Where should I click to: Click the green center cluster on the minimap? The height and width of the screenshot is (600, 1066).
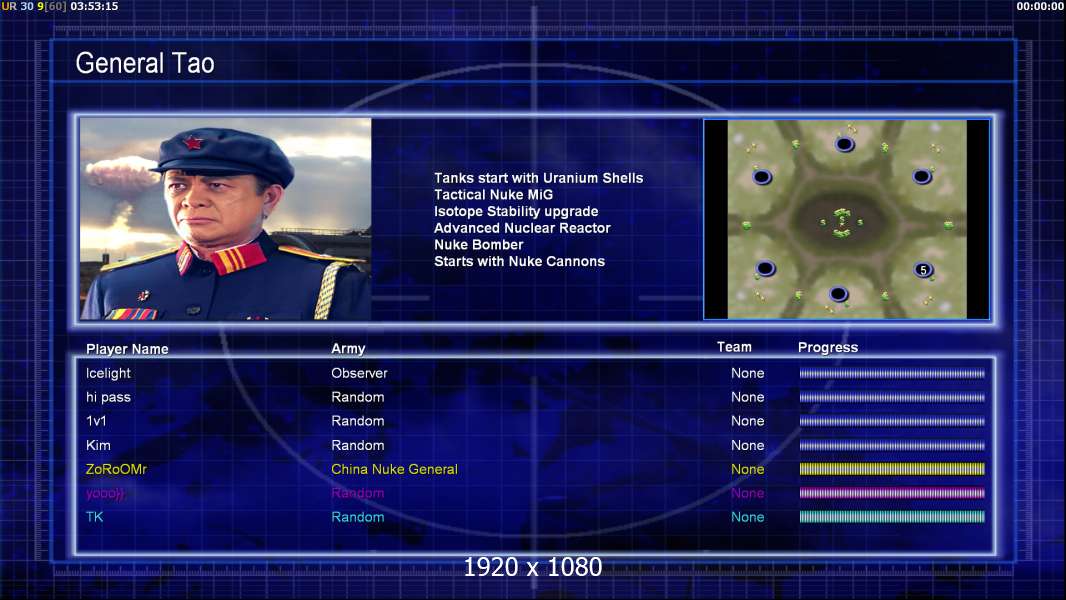pyautogui.click(x=842, y=222)
